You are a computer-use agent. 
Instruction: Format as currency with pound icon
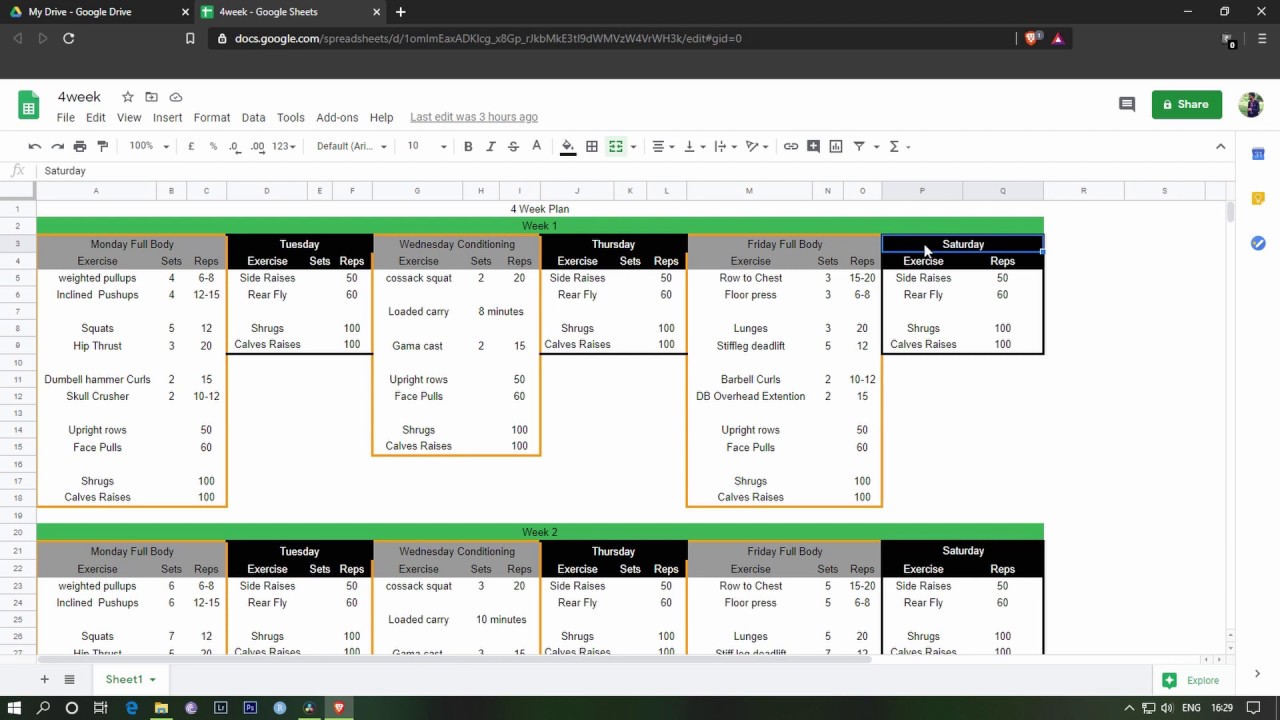pyautogui.click(x=191, y=146)
